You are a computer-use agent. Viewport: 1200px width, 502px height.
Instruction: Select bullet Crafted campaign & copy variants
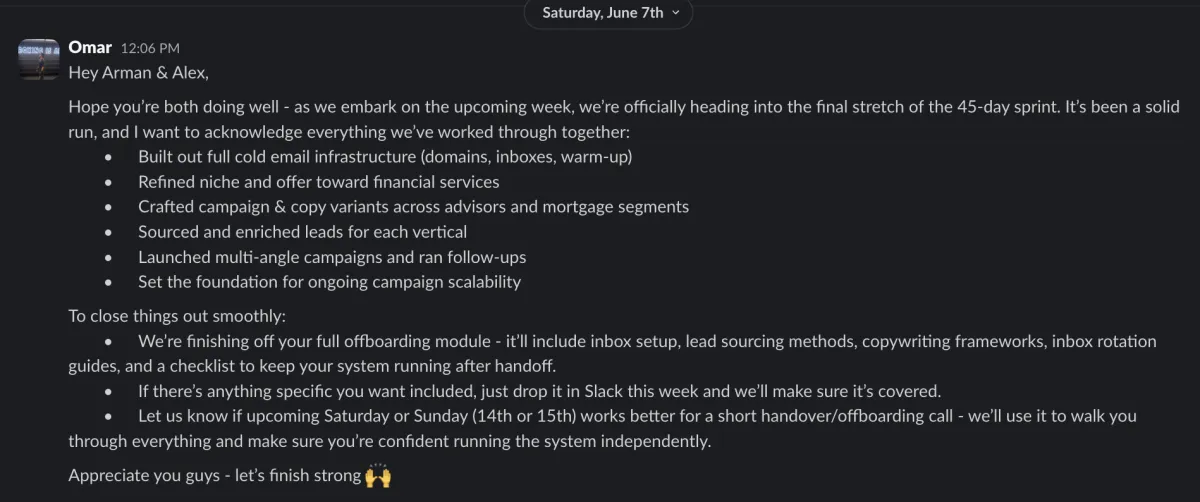pyautogui.click(x=413, y=207)
